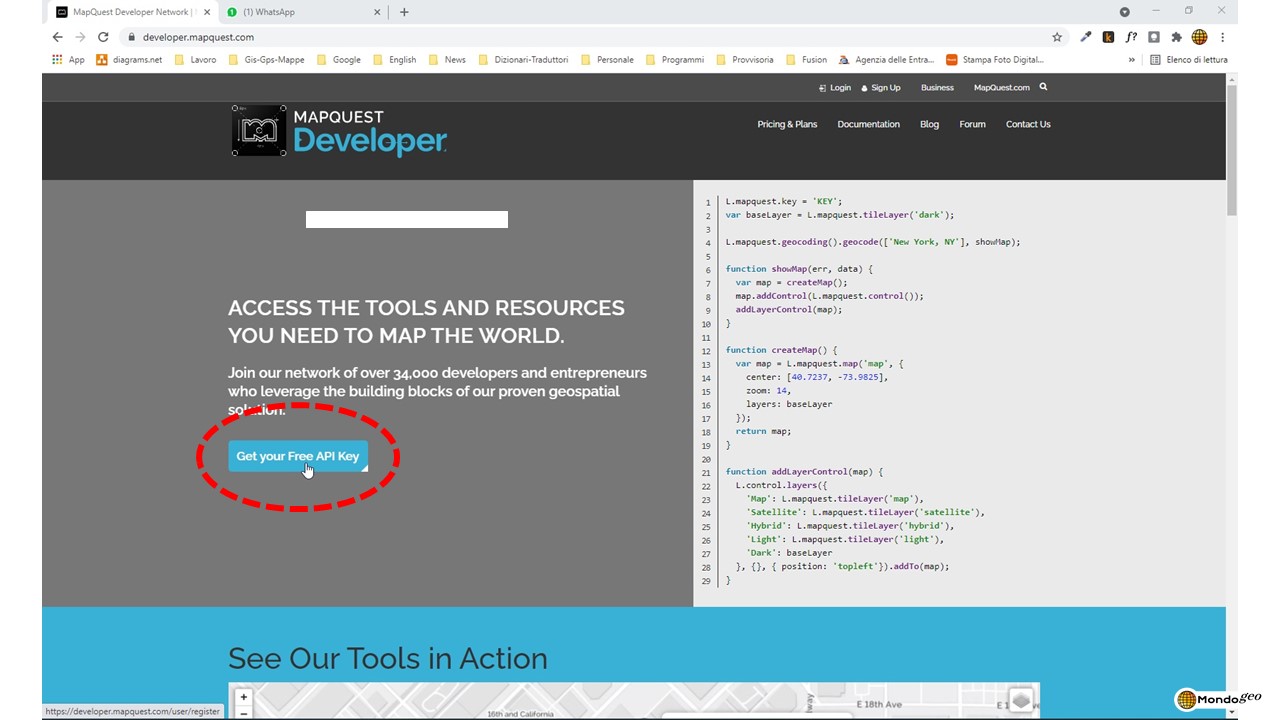This screenshot has width=1280, height=720.
Task: Click the eyedropper extension icon
Action: point(1086,37)
